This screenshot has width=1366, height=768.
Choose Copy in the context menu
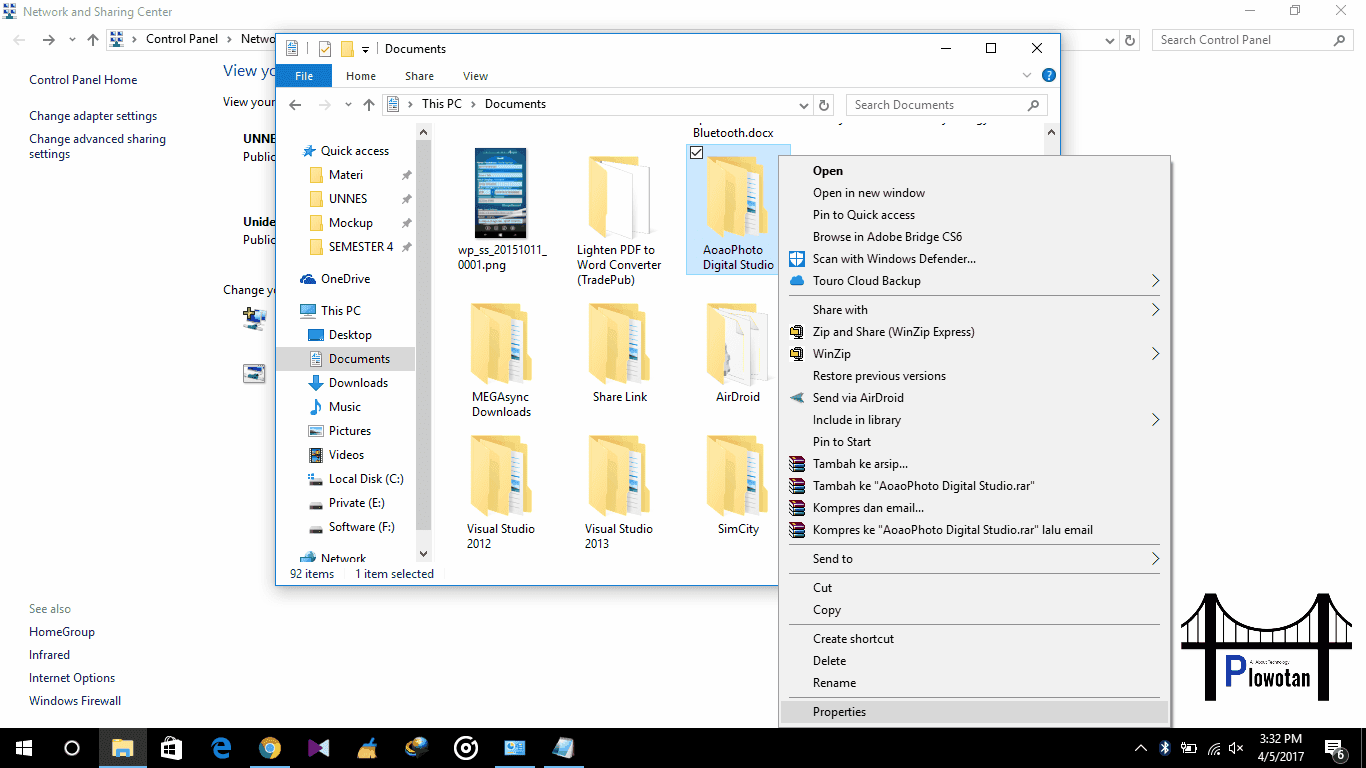pyautogui.click(x=974, y=610)
